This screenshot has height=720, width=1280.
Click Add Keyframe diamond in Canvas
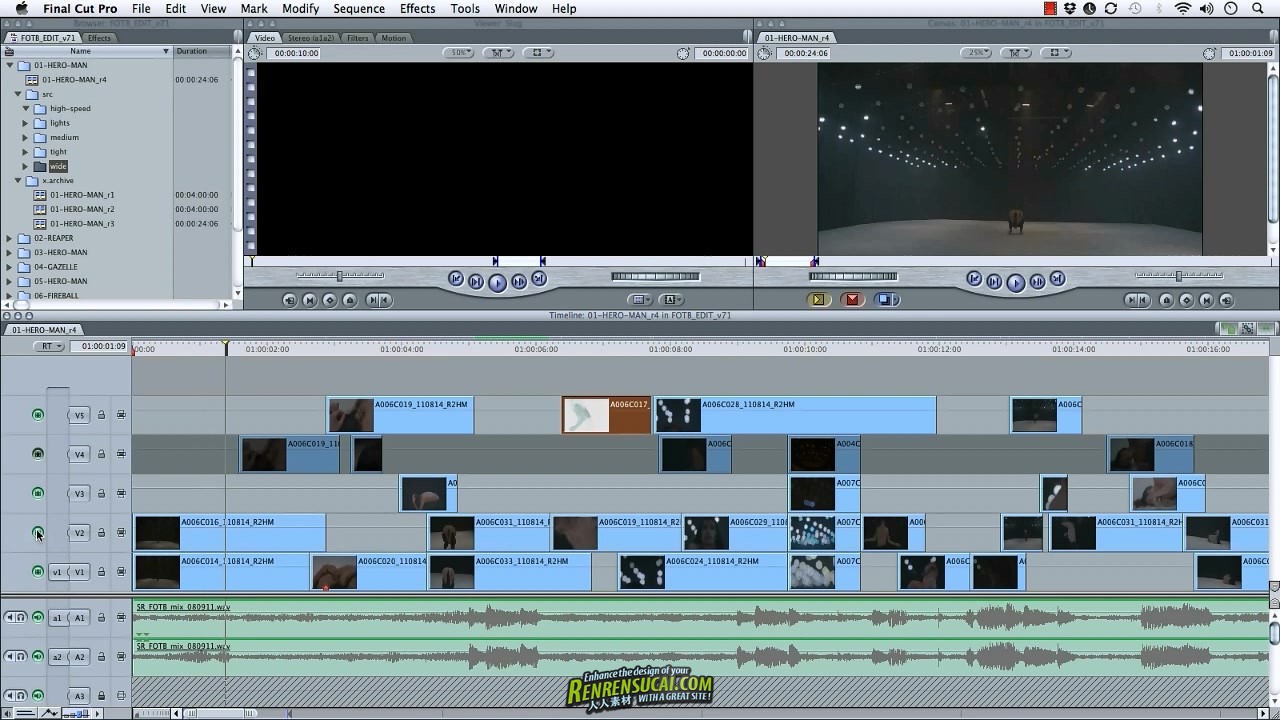coord(1186,300)
